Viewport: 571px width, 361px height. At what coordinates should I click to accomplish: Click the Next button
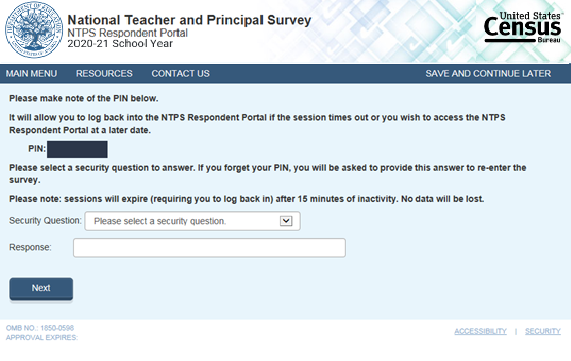(x=41, y=289)
